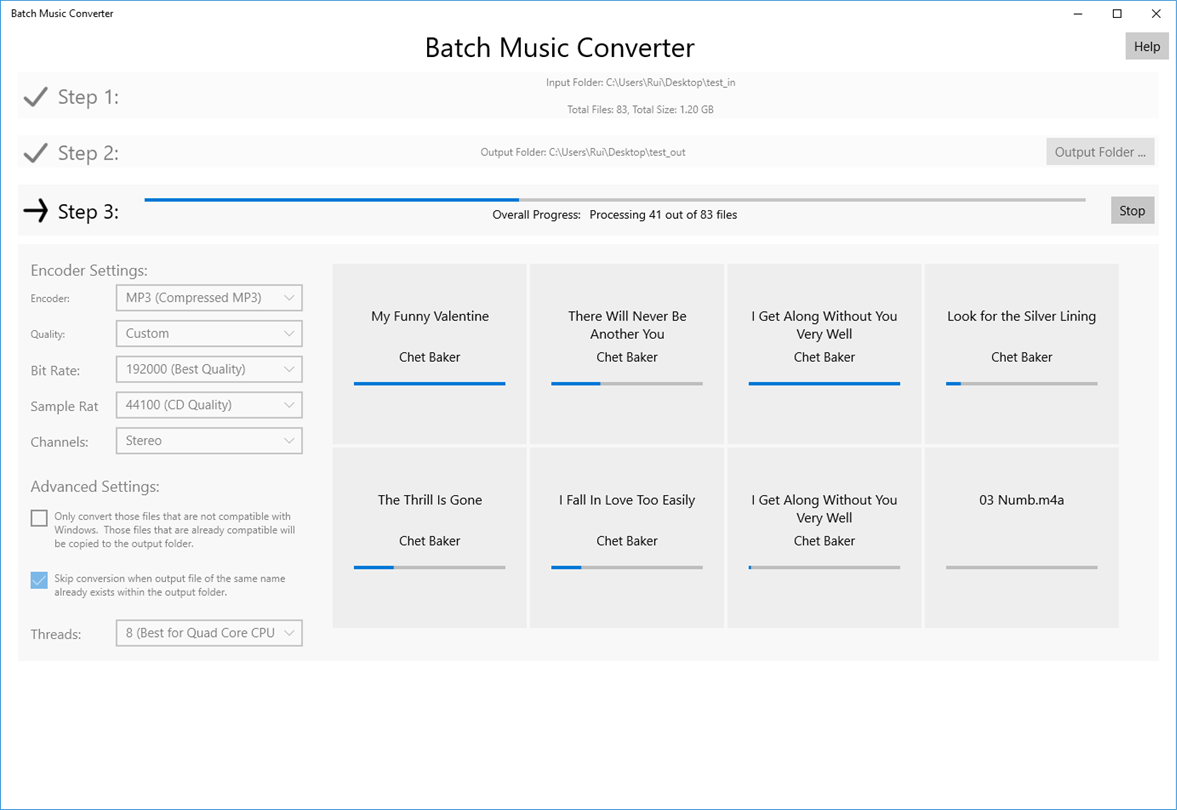1177x810 pixels.
Task: Open the Bit Rate dropdown
Action: [209, 369]
